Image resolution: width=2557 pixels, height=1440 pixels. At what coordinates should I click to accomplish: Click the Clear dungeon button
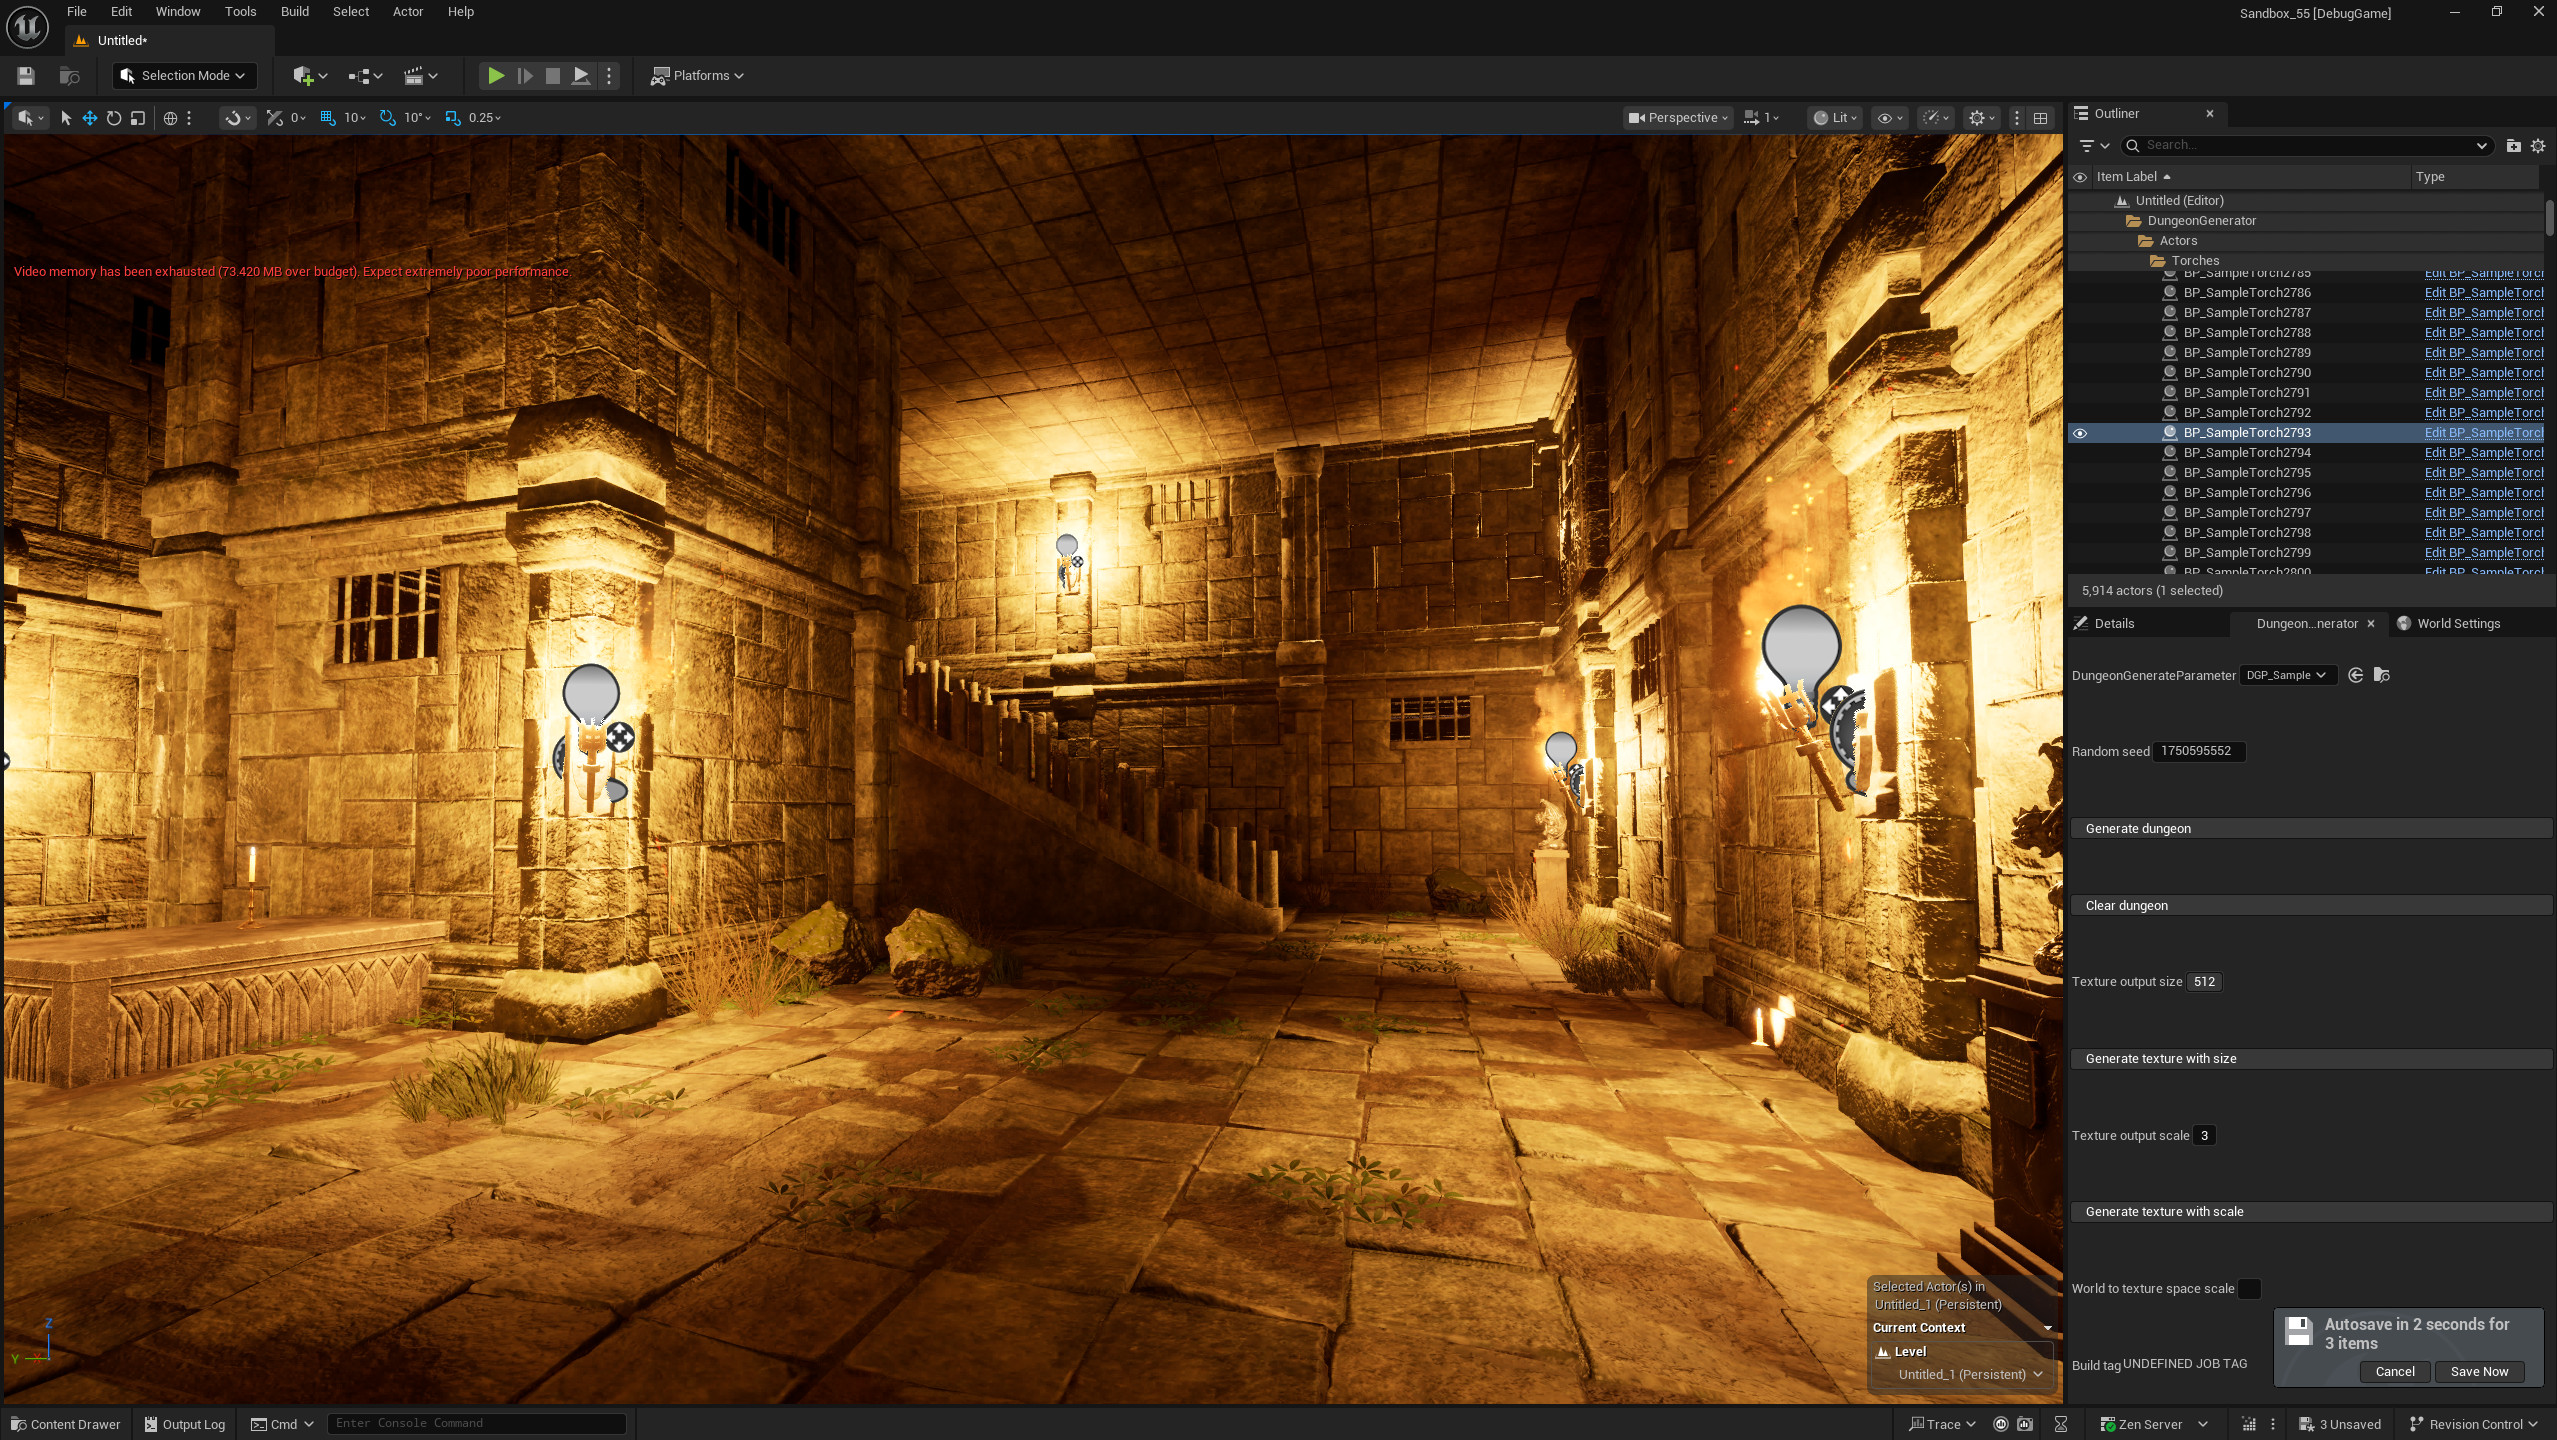point(2311,906)
